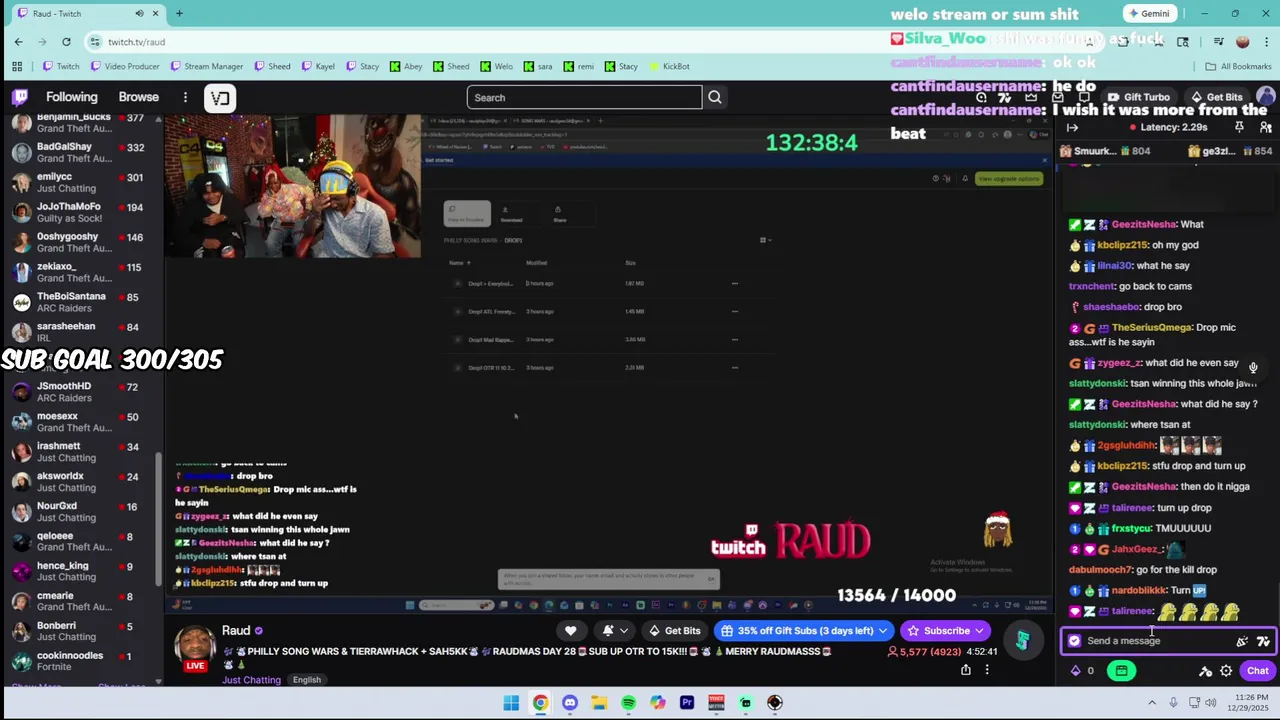Open the notification bell dropdown
Screen dimensions: 1280x720
point(614,631)
